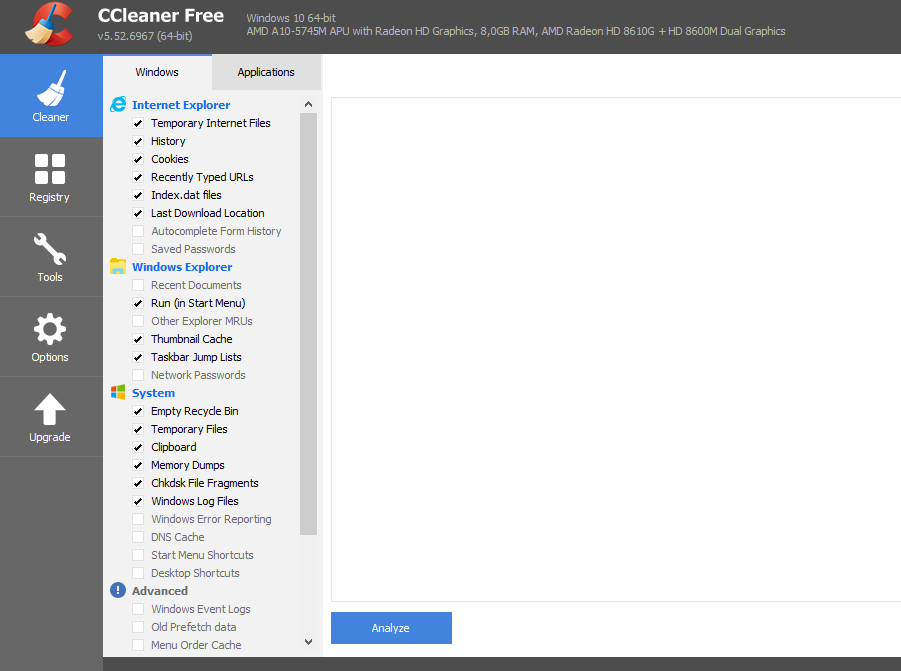The height and width of the screenshot is (671, 901).
Task: Click the scroll up arrow of list
Action: 309,105
